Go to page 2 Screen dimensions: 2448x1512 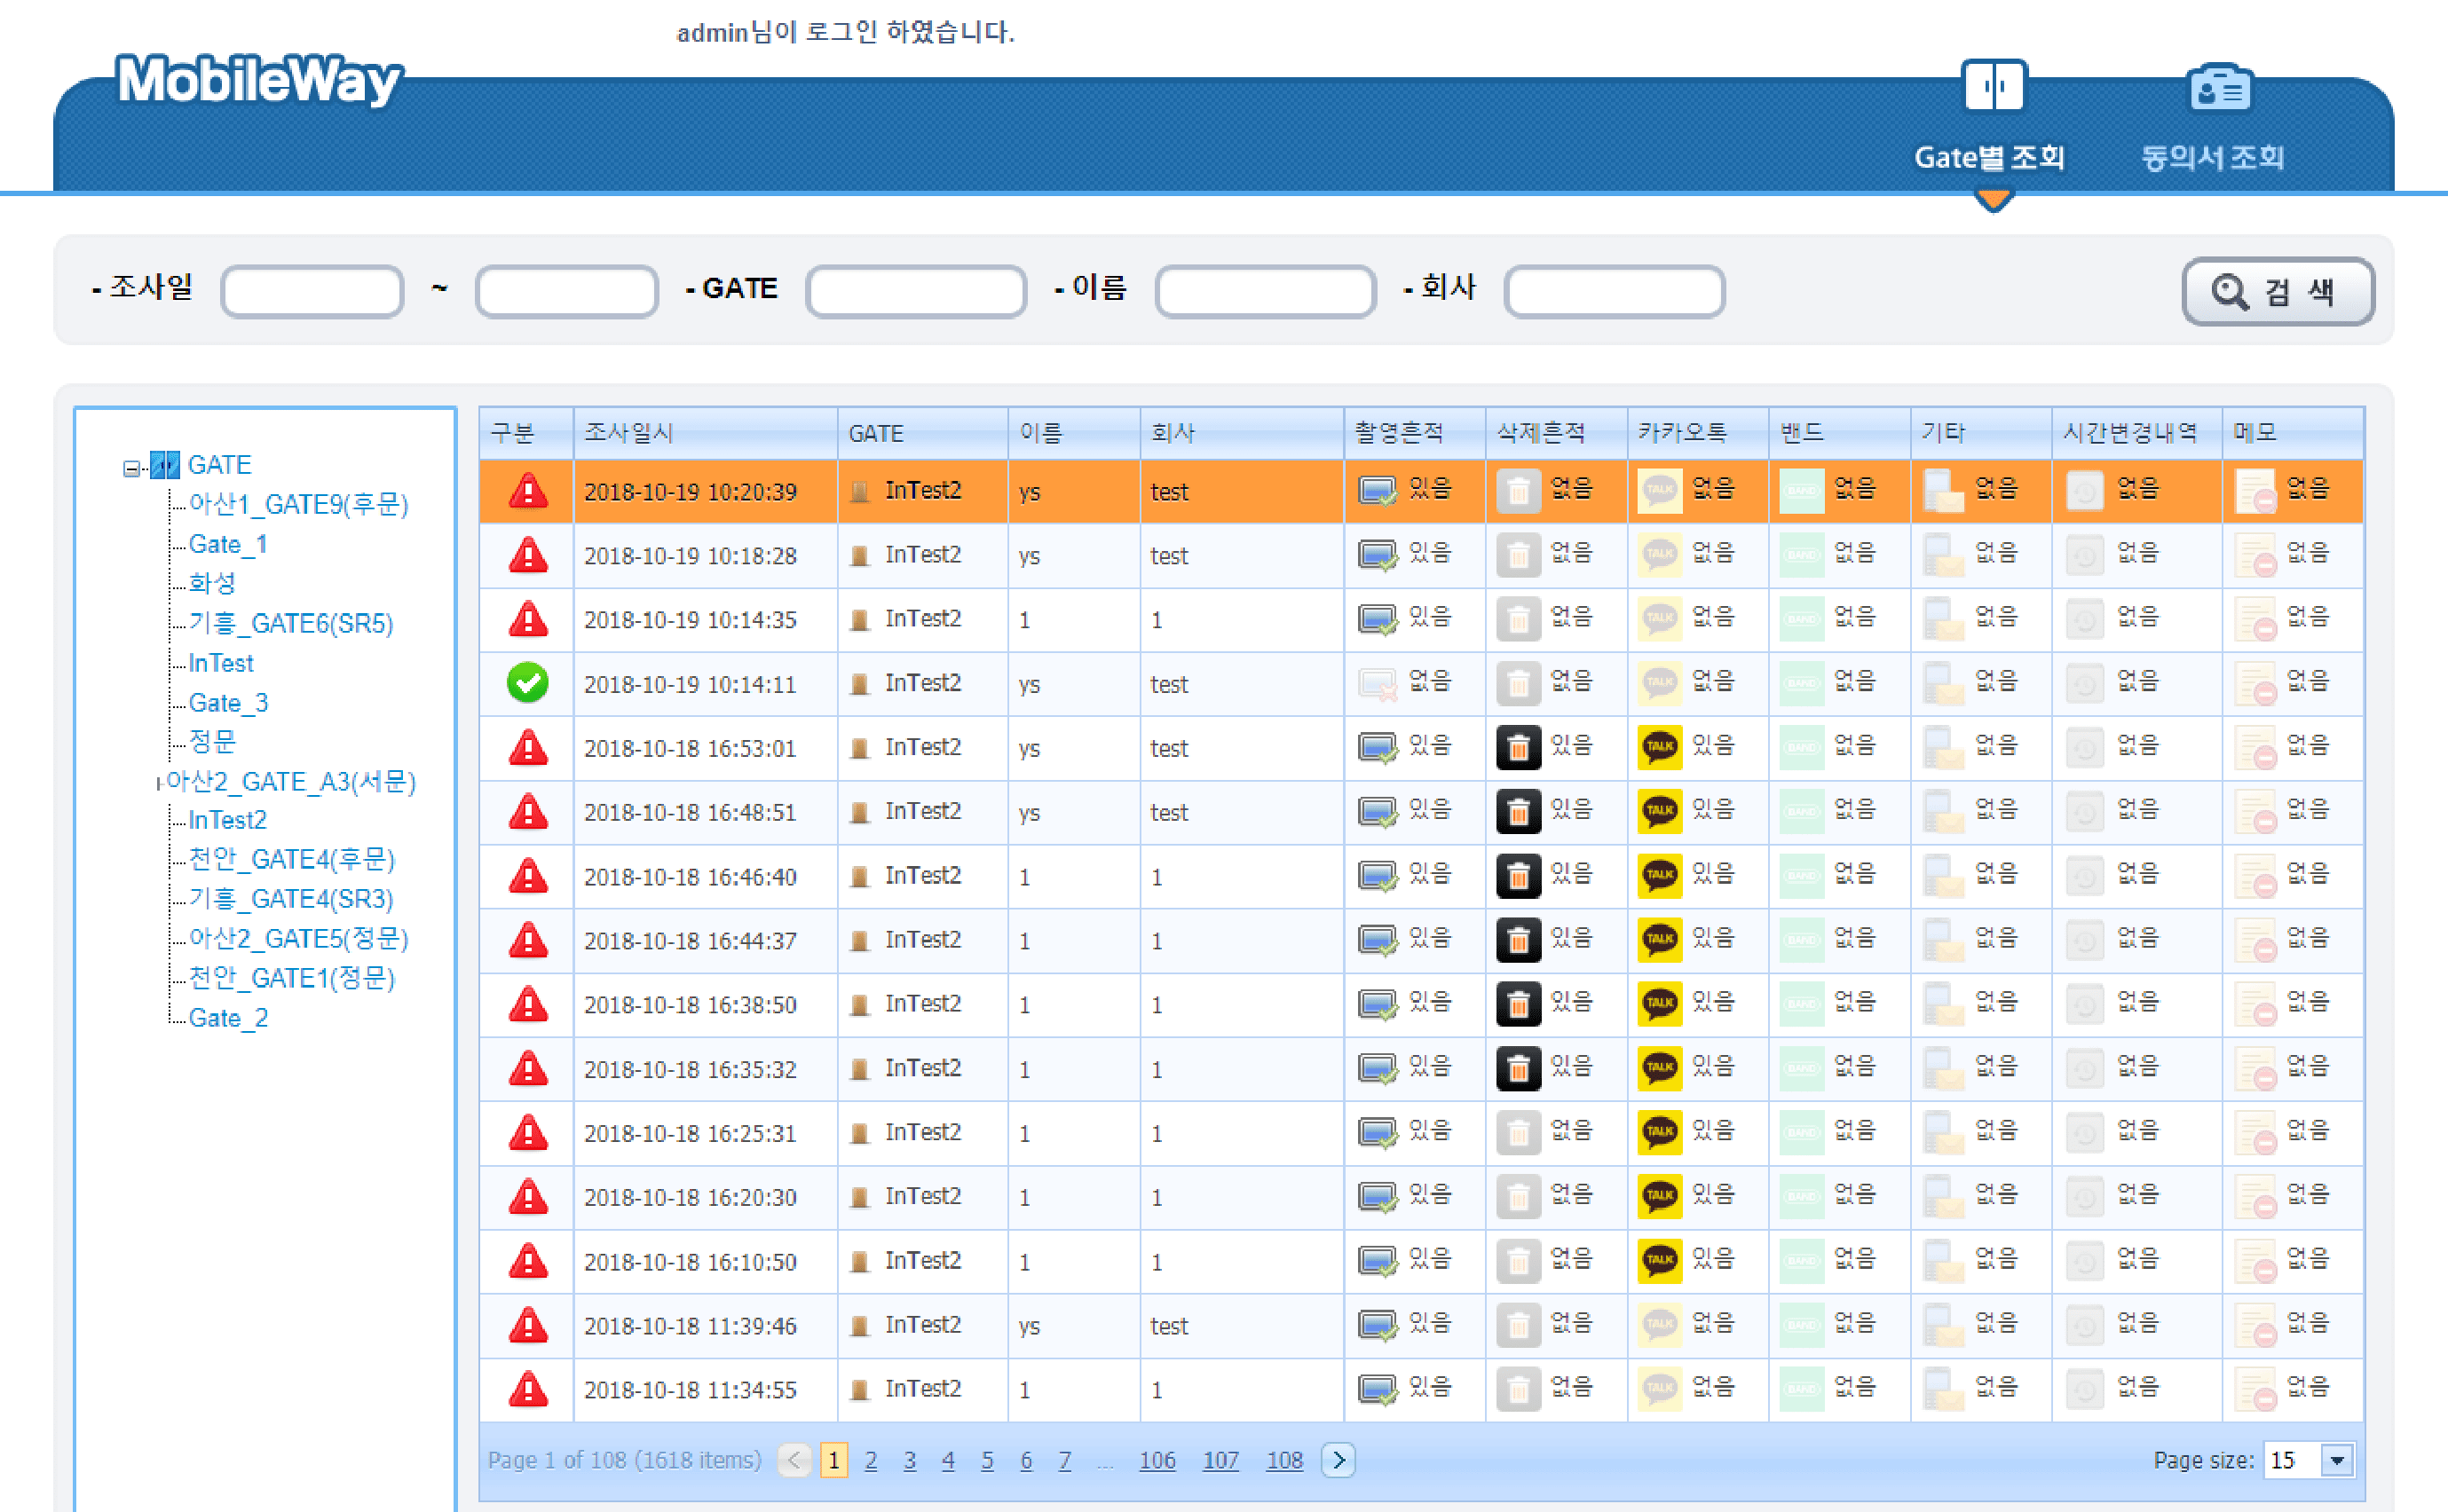[871, 1460]
